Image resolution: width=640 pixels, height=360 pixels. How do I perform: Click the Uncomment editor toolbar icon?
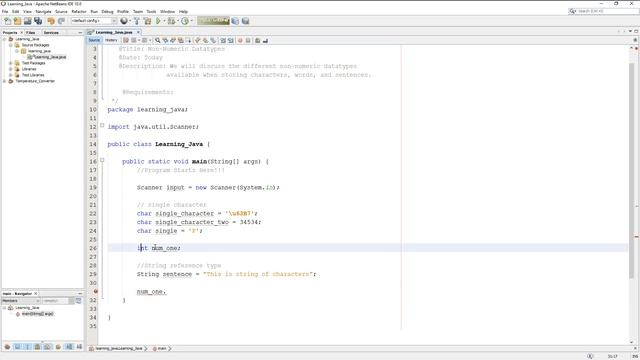pos(265,40)
